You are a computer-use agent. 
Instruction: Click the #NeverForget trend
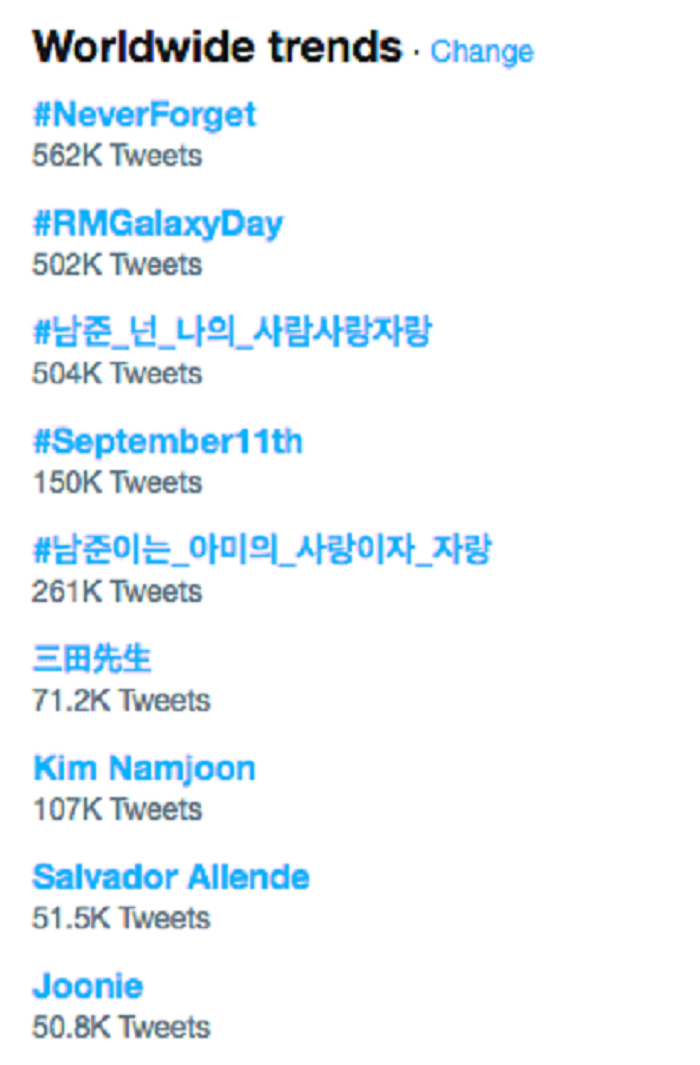tap(143, 115)
